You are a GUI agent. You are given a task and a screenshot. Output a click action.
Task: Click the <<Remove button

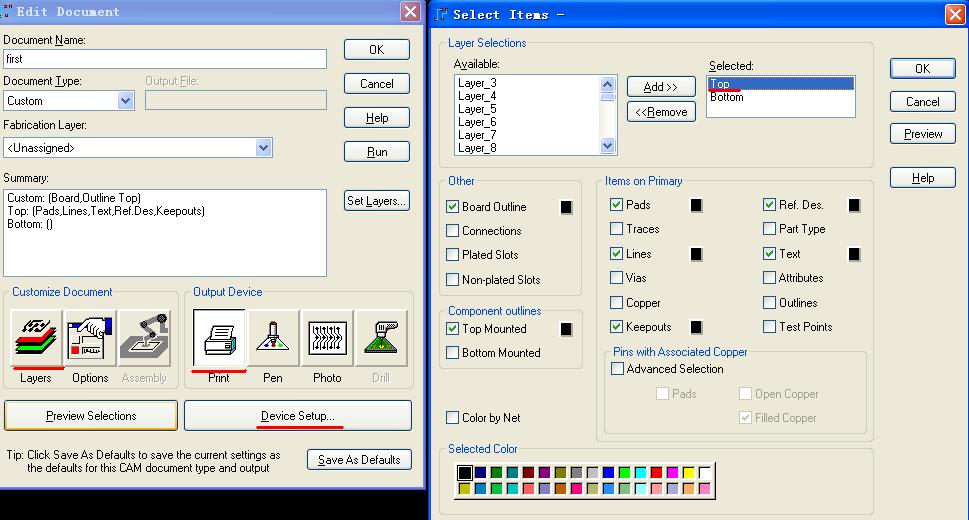(x=661, y=112)
